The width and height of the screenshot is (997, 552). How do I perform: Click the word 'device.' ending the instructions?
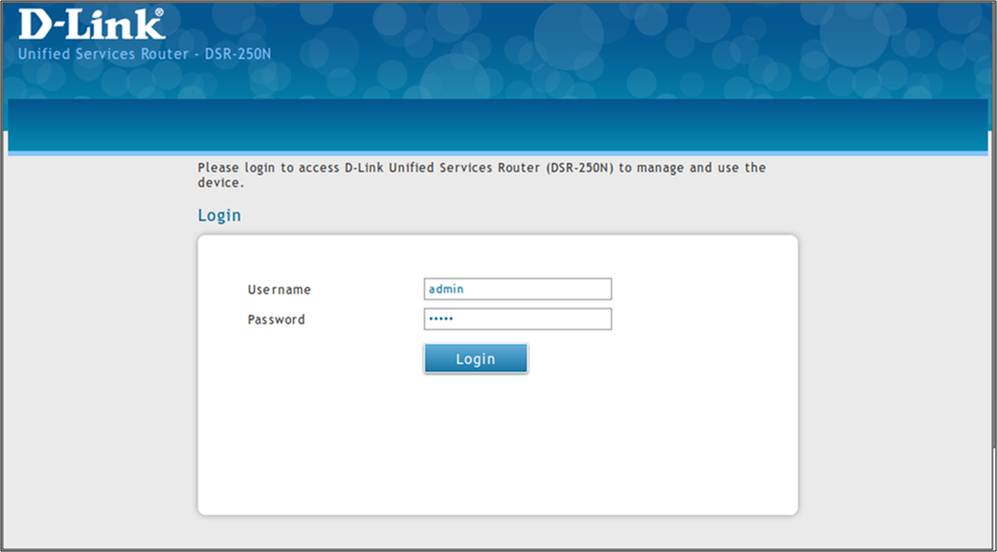tap(221, 183)
